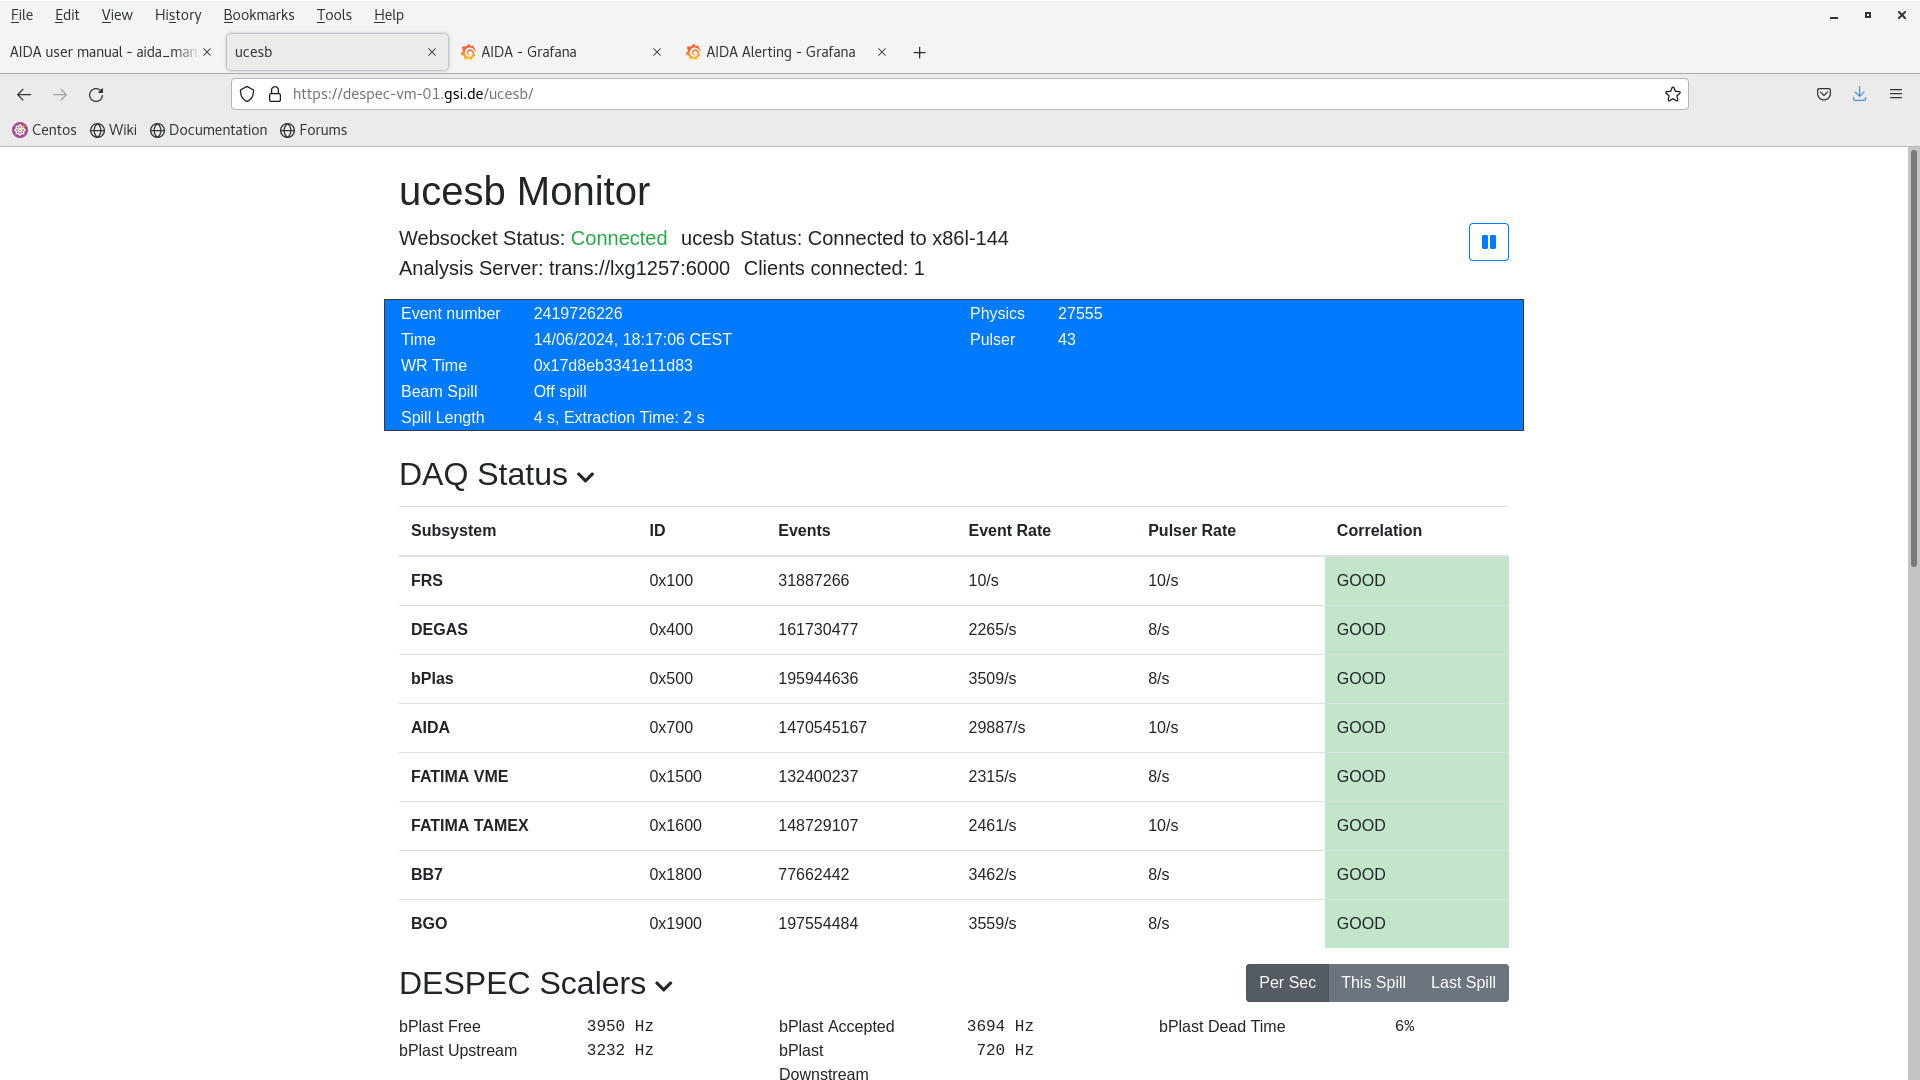The width and height of the screenshot is (1920, 1080).
Task: Open the Firefox downloads panel
Action: (1859, 94)
